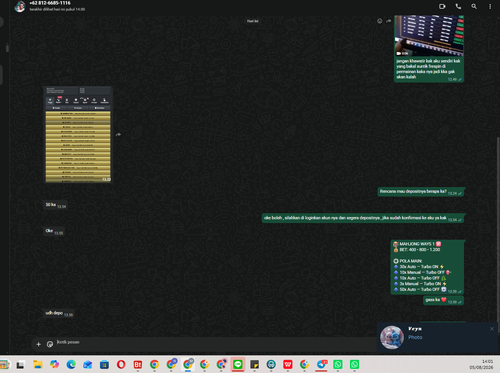Open the Veyn photo notification
This screenshot has height=373, width=500.
(437, 337)
